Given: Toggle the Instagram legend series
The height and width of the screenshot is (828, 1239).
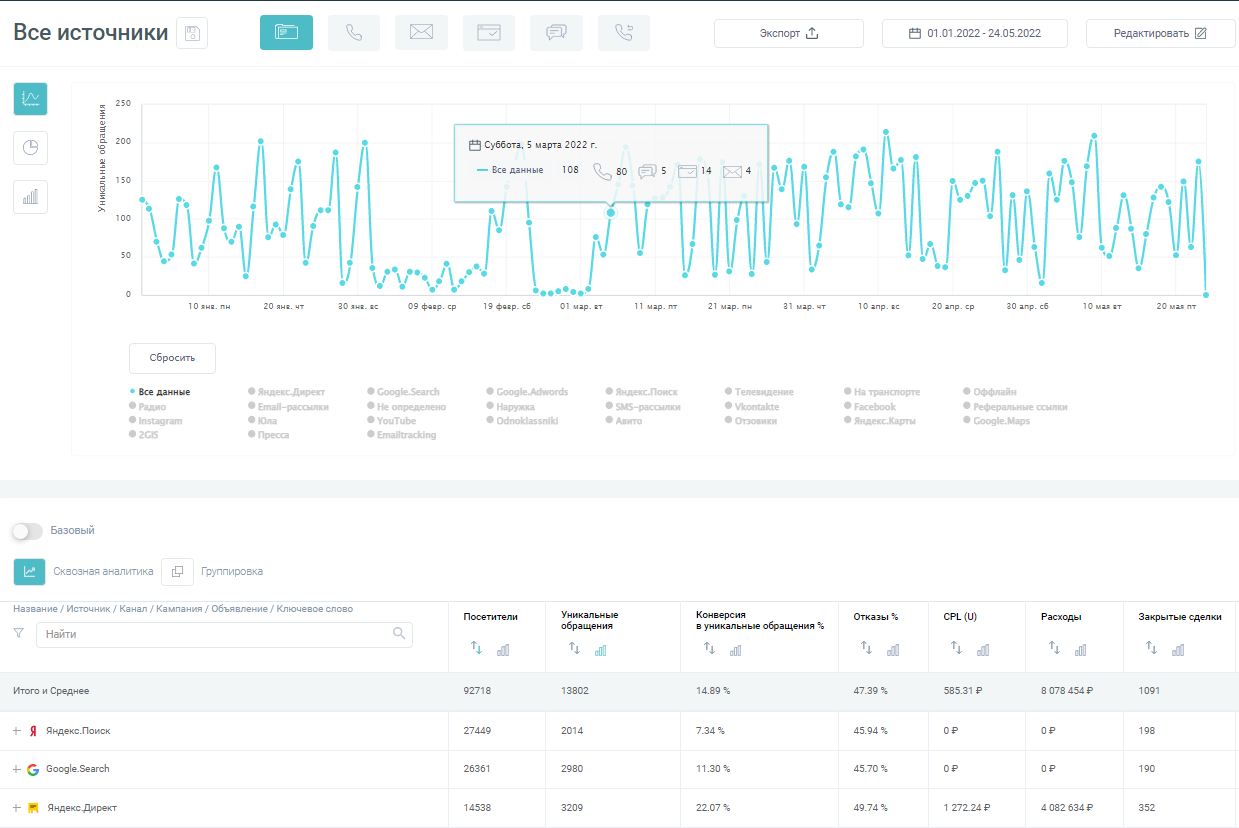Looking at the screenshot, I should click(x=156, y=421).
